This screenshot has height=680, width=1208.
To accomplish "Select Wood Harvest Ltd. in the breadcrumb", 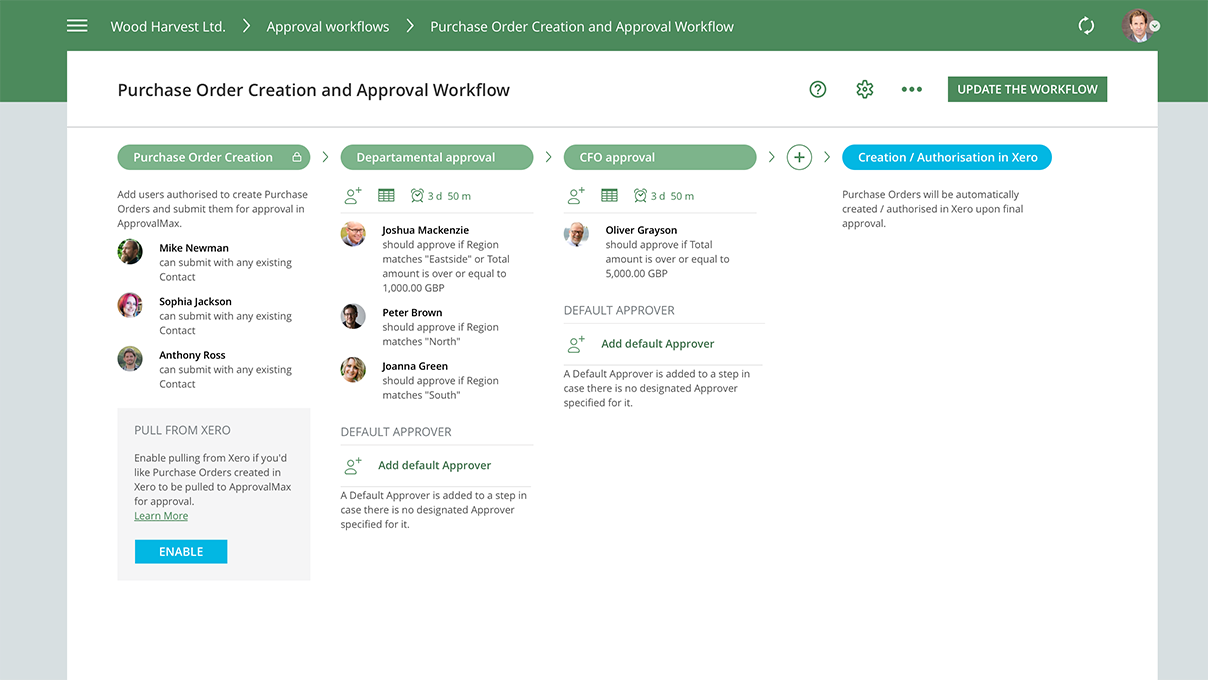I will [167, 26].
